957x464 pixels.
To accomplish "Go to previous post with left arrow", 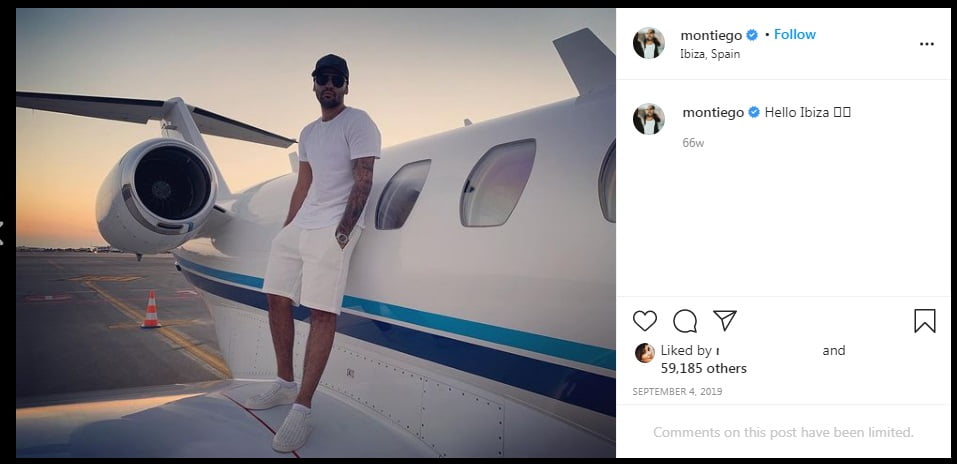I will click(3, 232).
